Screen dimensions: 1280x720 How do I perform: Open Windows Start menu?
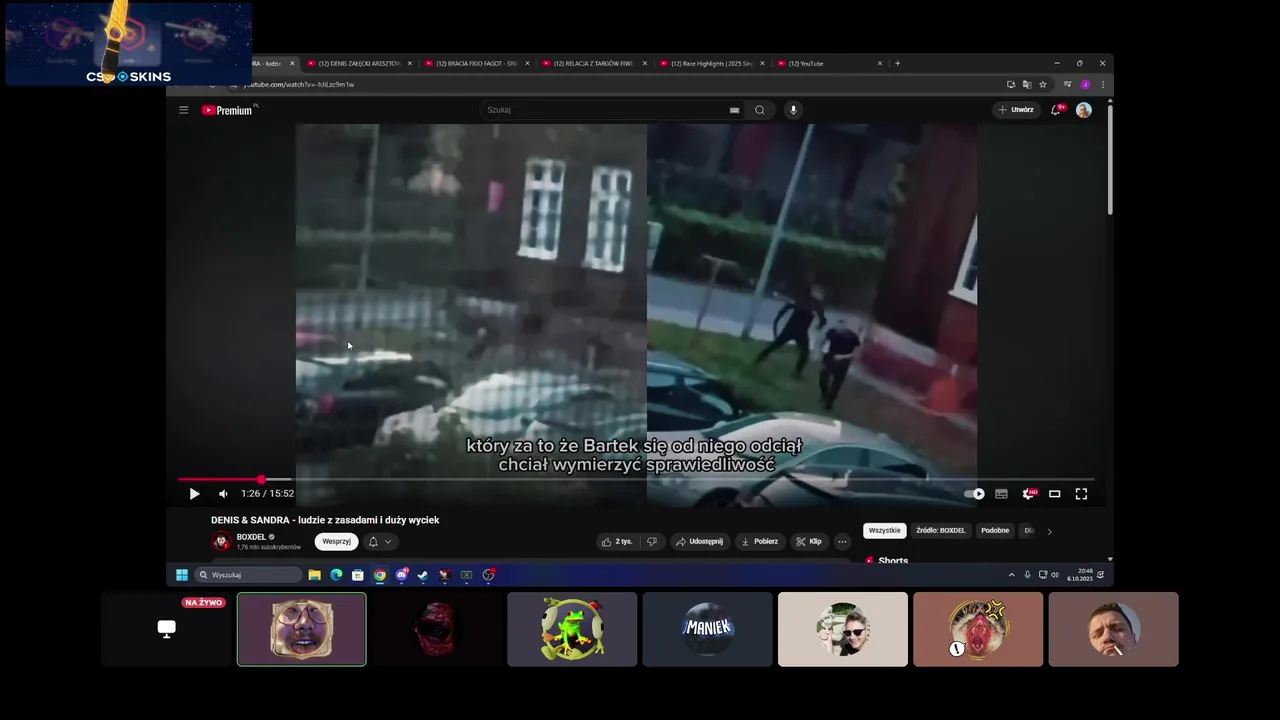click(x=182, y=575)
